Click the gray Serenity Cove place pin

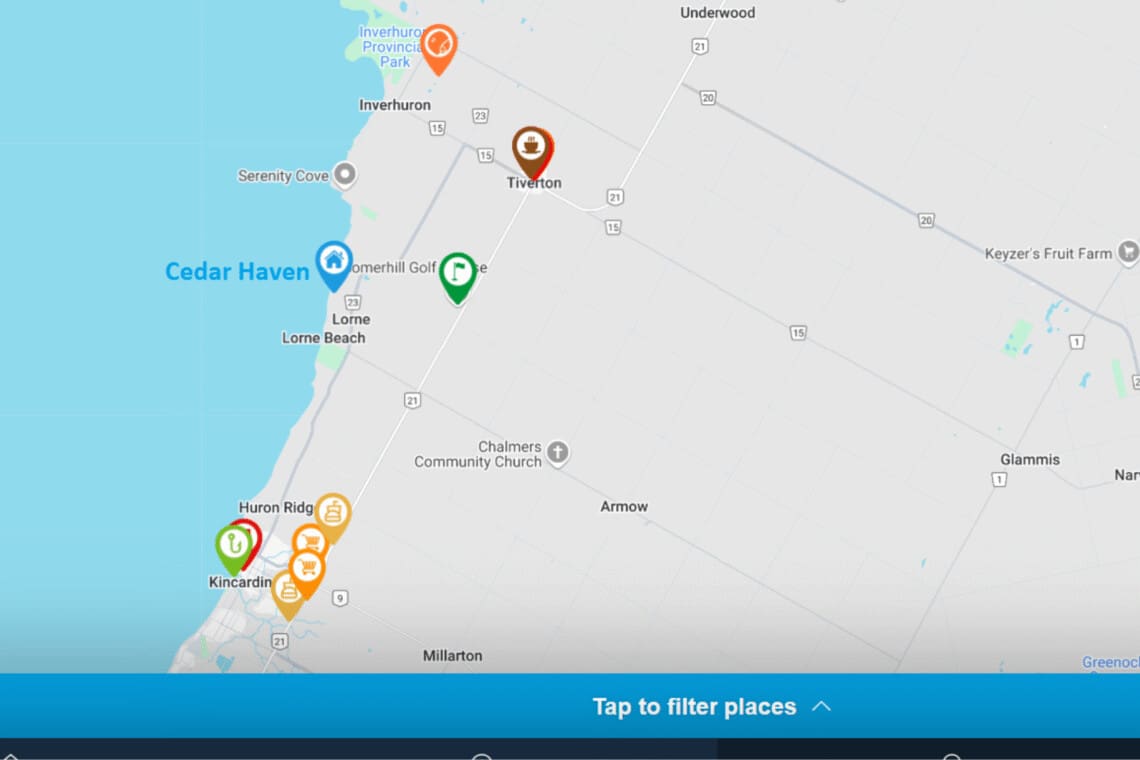tap(345, 175)
